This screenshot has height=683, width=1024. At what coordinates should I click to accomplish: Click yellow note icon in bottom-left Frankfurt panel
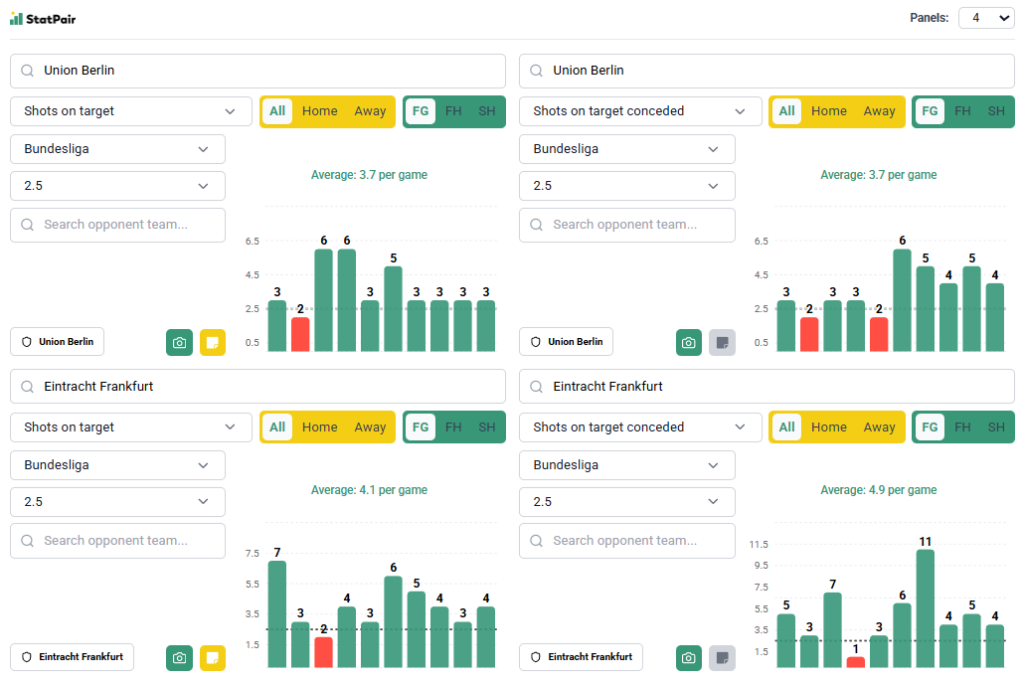(213, 658)
